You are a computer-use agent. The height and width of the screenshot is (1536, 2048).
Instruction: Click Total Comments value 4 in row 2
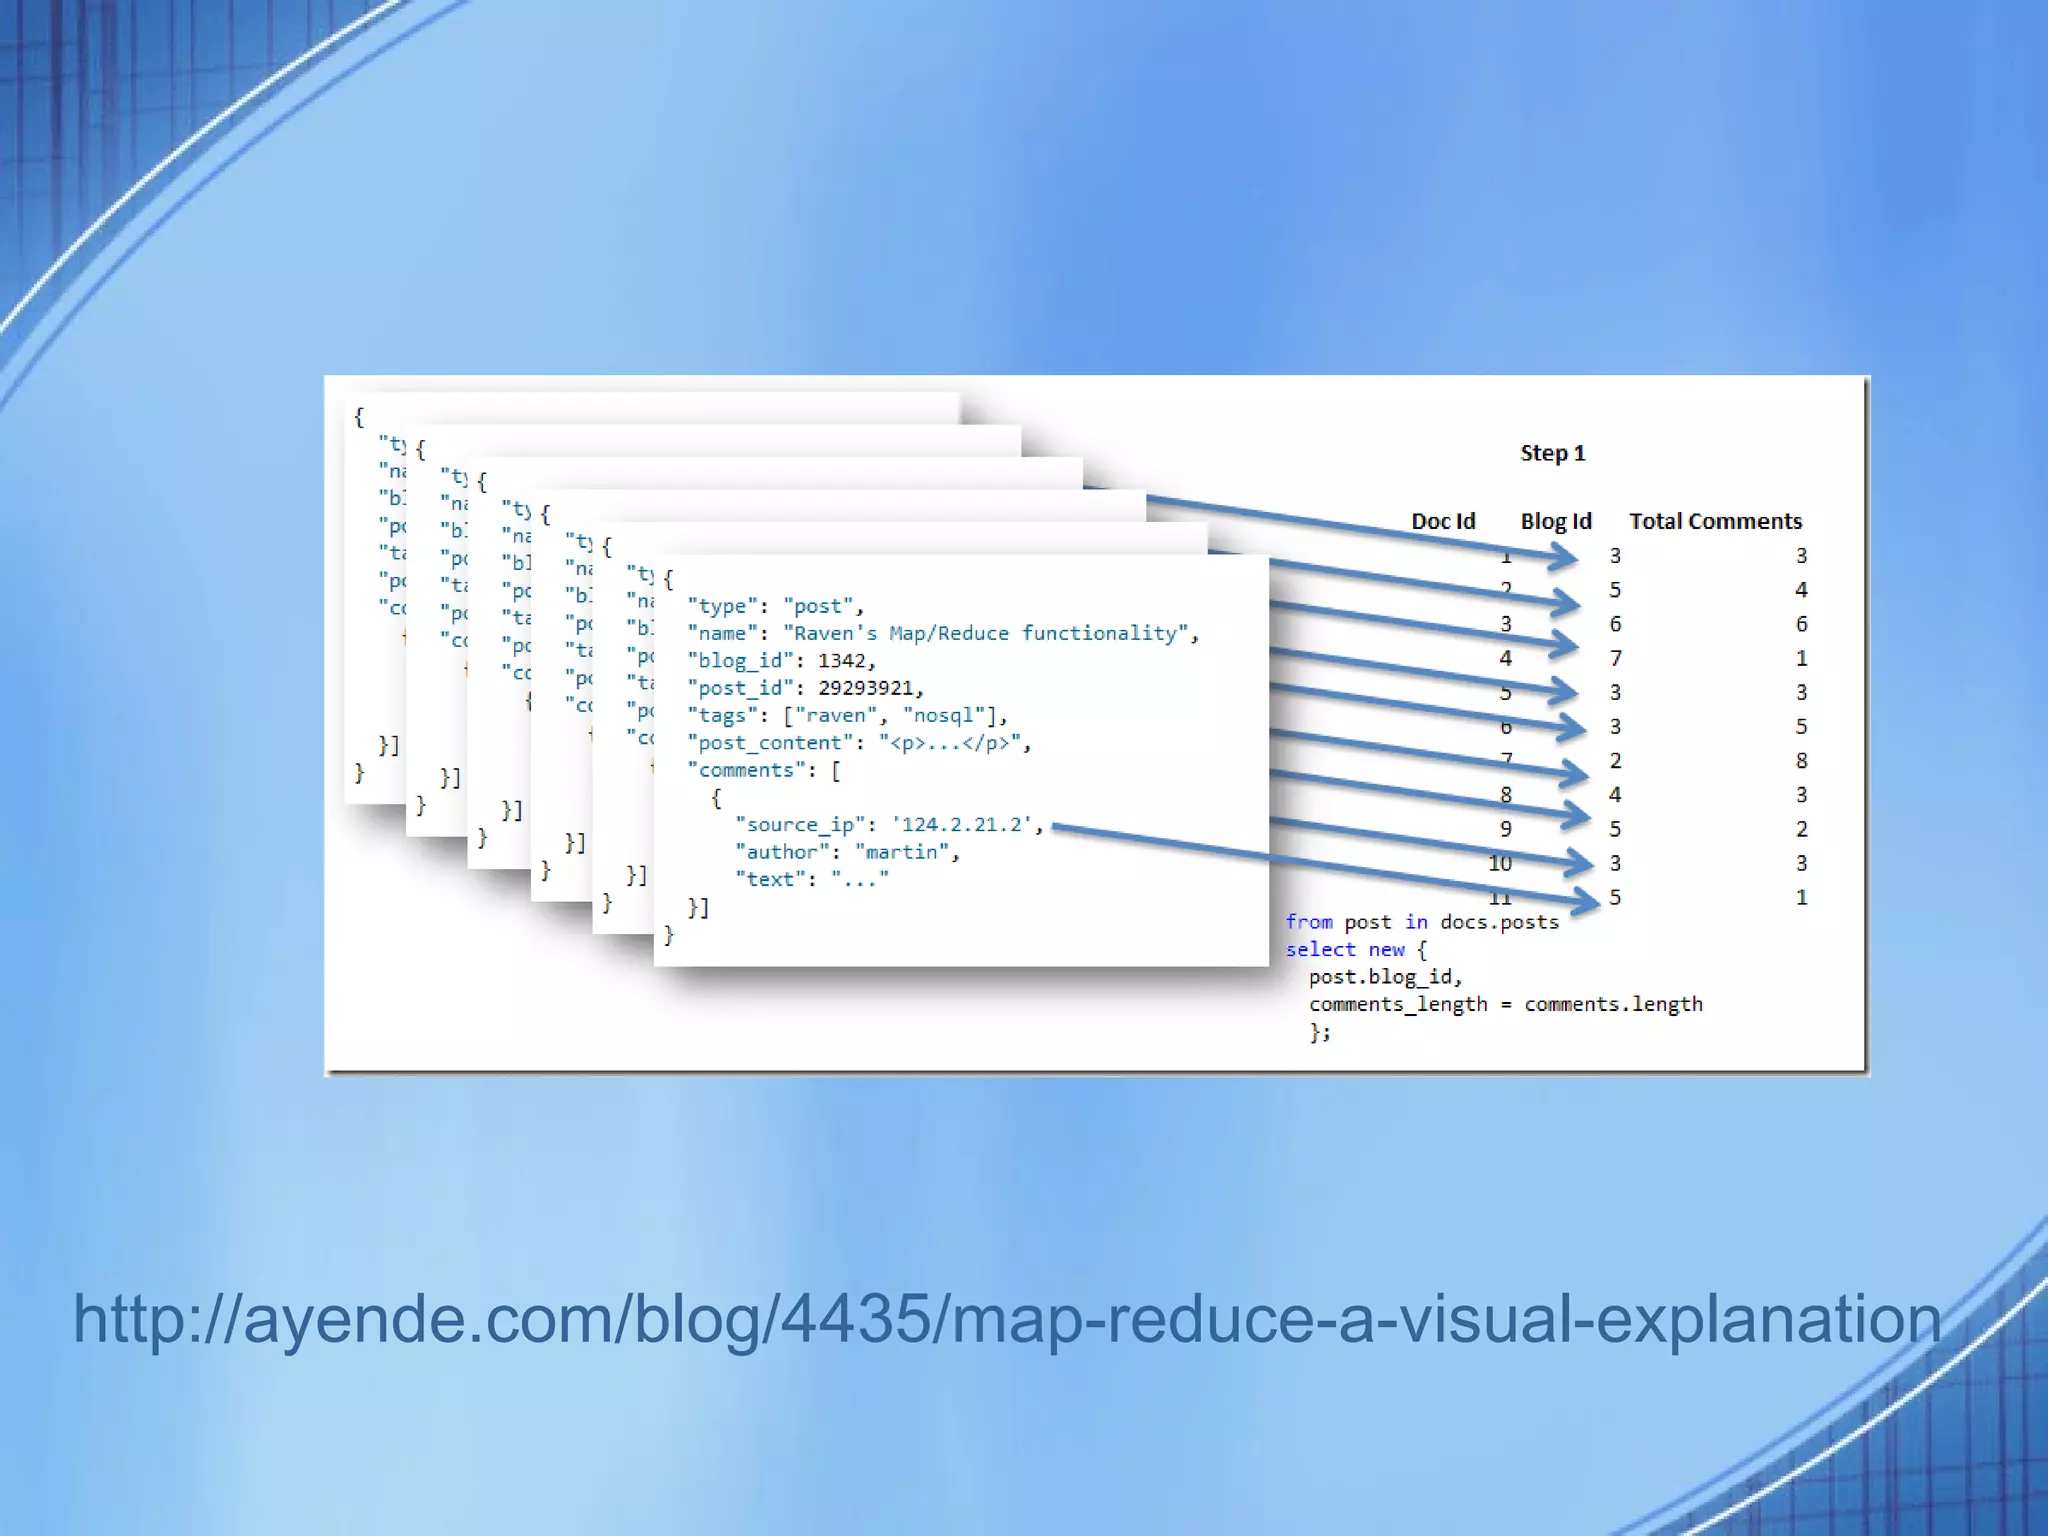[1801, 590]
